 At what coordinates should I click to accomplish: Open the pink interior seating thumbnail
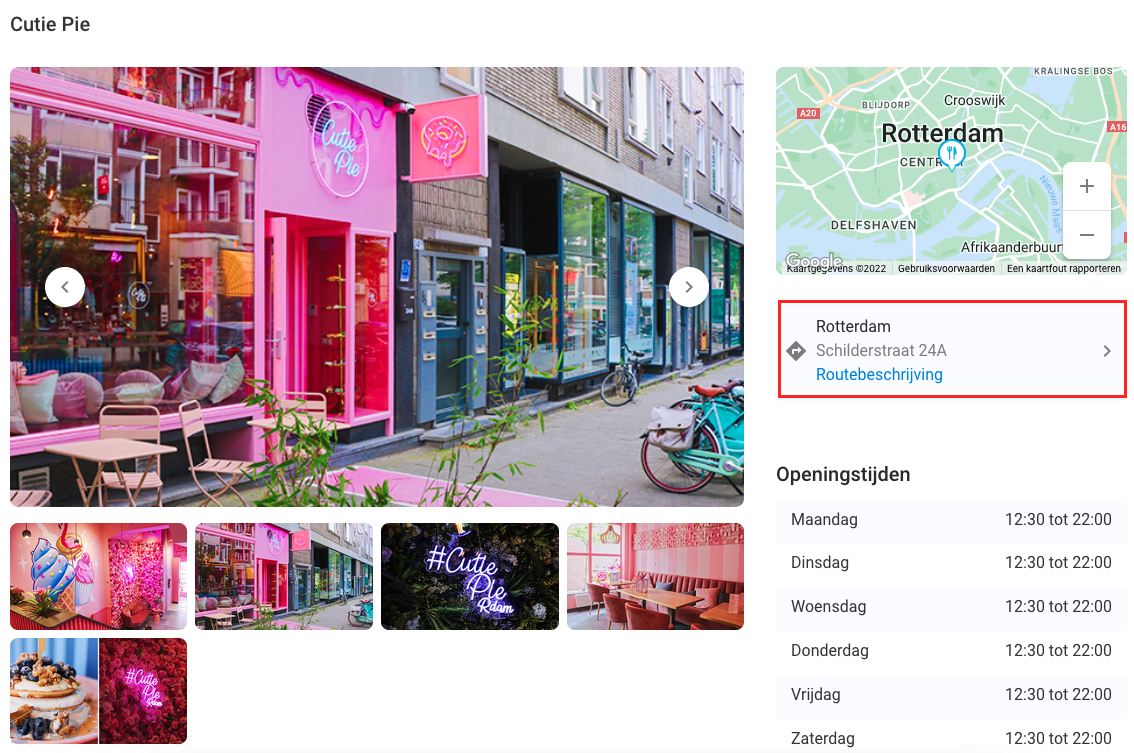[x=655, y=577]
